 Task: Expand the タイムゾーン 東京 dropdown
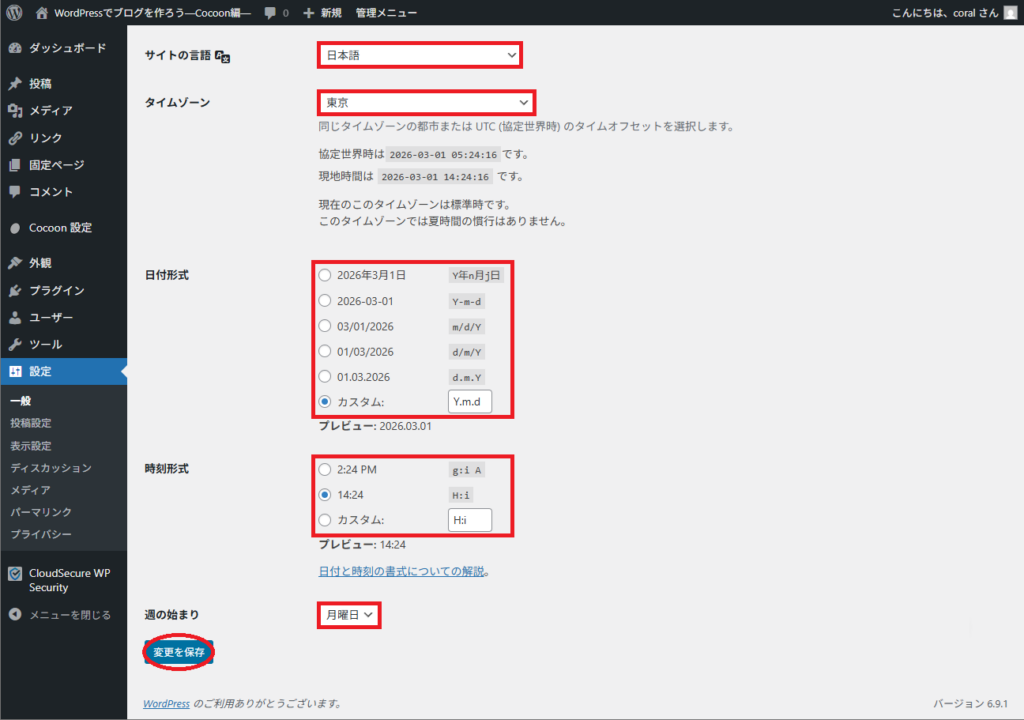[426, 102]
